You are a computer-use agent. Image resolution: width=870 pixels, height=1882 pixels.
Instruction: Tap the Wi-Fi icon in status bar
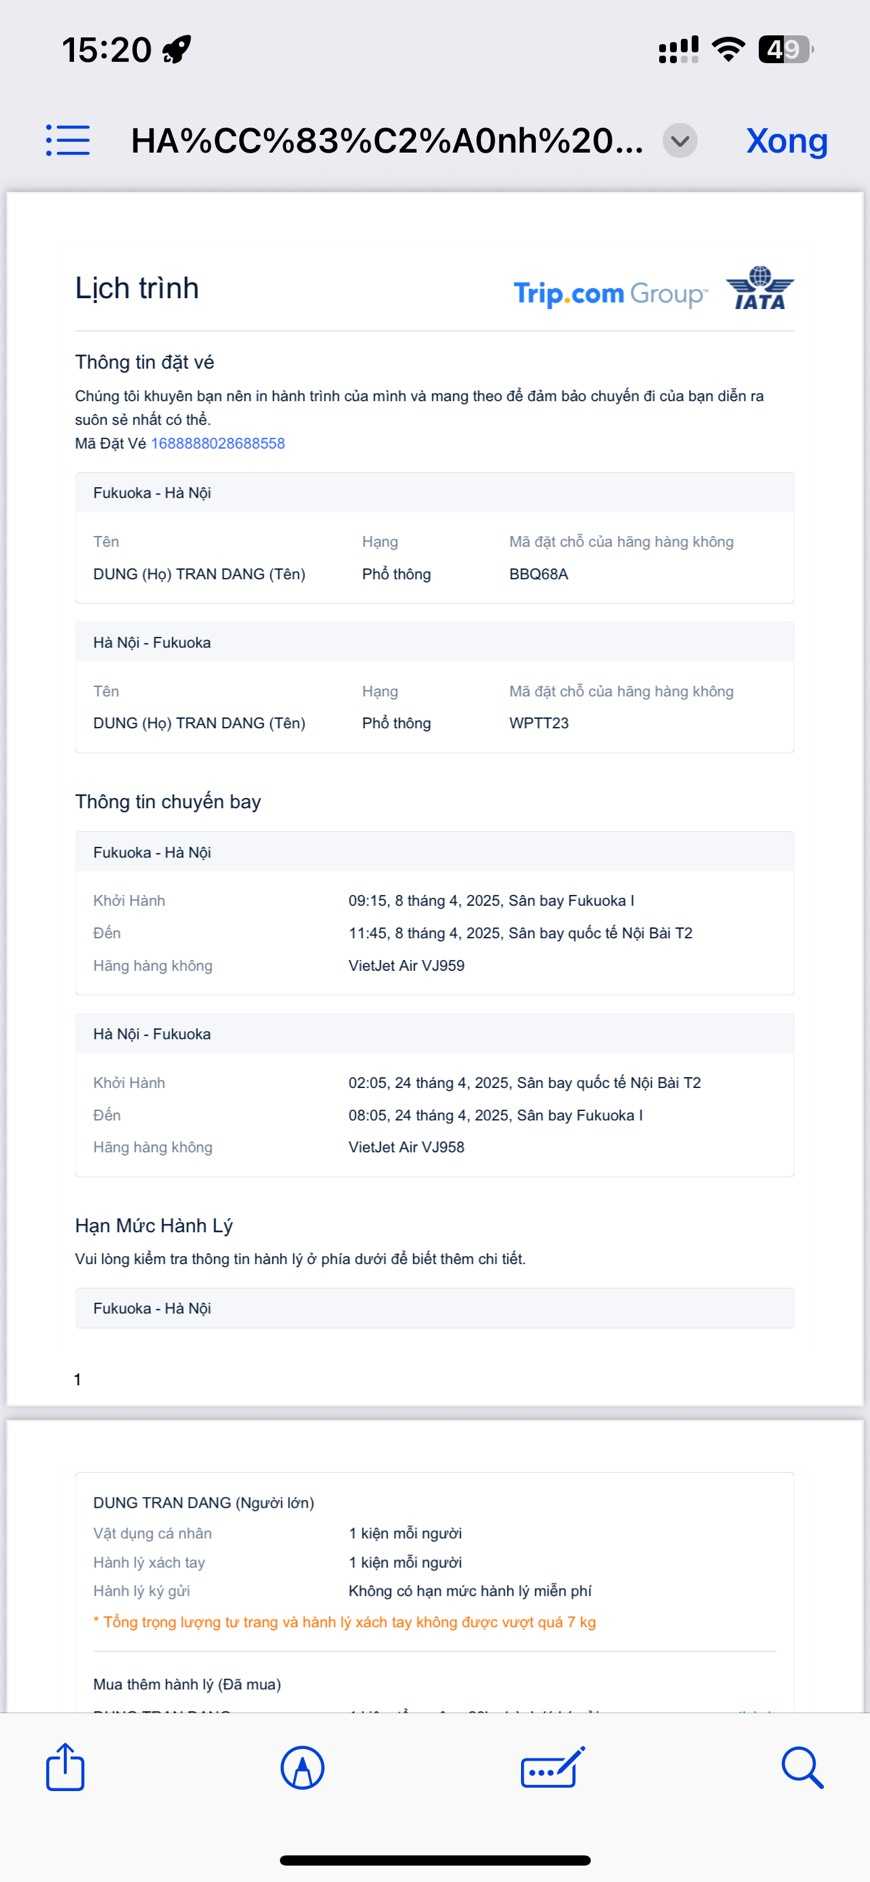pyautogui.click(x=728, y=49)
